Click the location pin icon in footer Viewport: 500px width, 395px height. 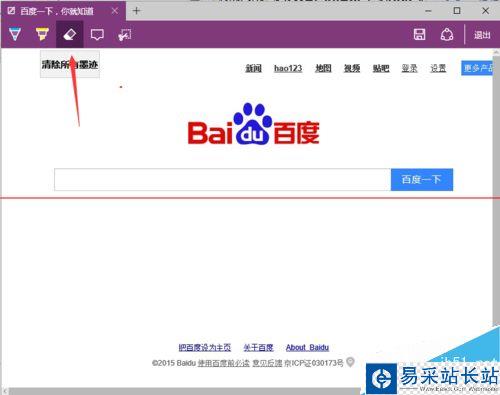(x=350, y=362)
